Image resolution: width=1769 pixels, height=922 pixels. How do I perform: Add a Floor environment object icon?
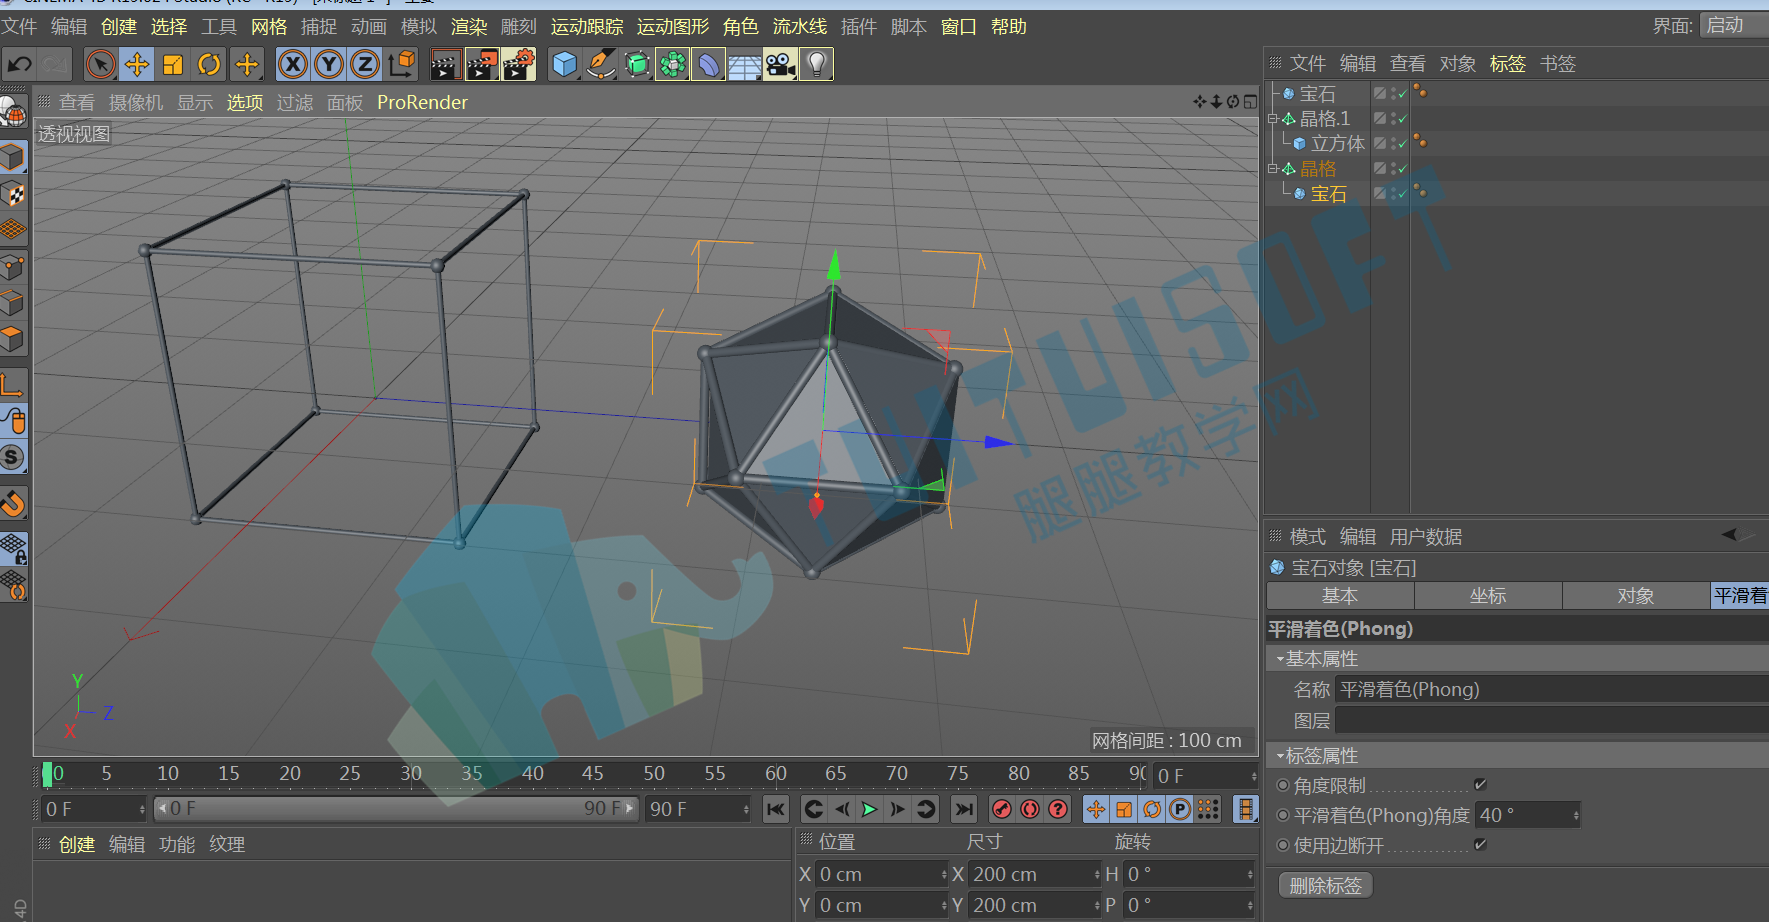[x=745, y=64]
